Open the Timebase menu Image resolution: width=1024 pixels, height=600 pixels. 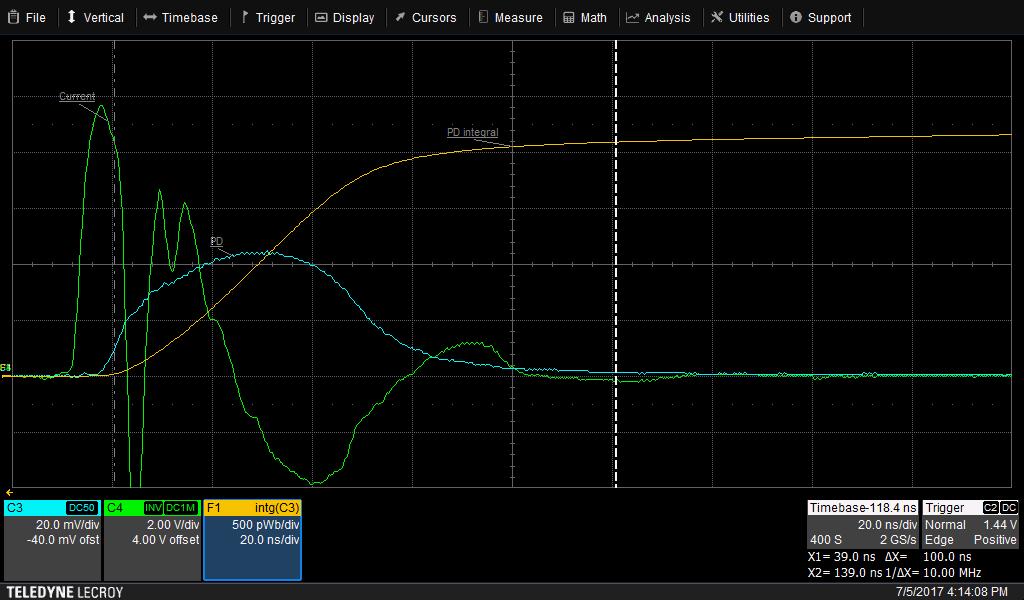(181, 18)
